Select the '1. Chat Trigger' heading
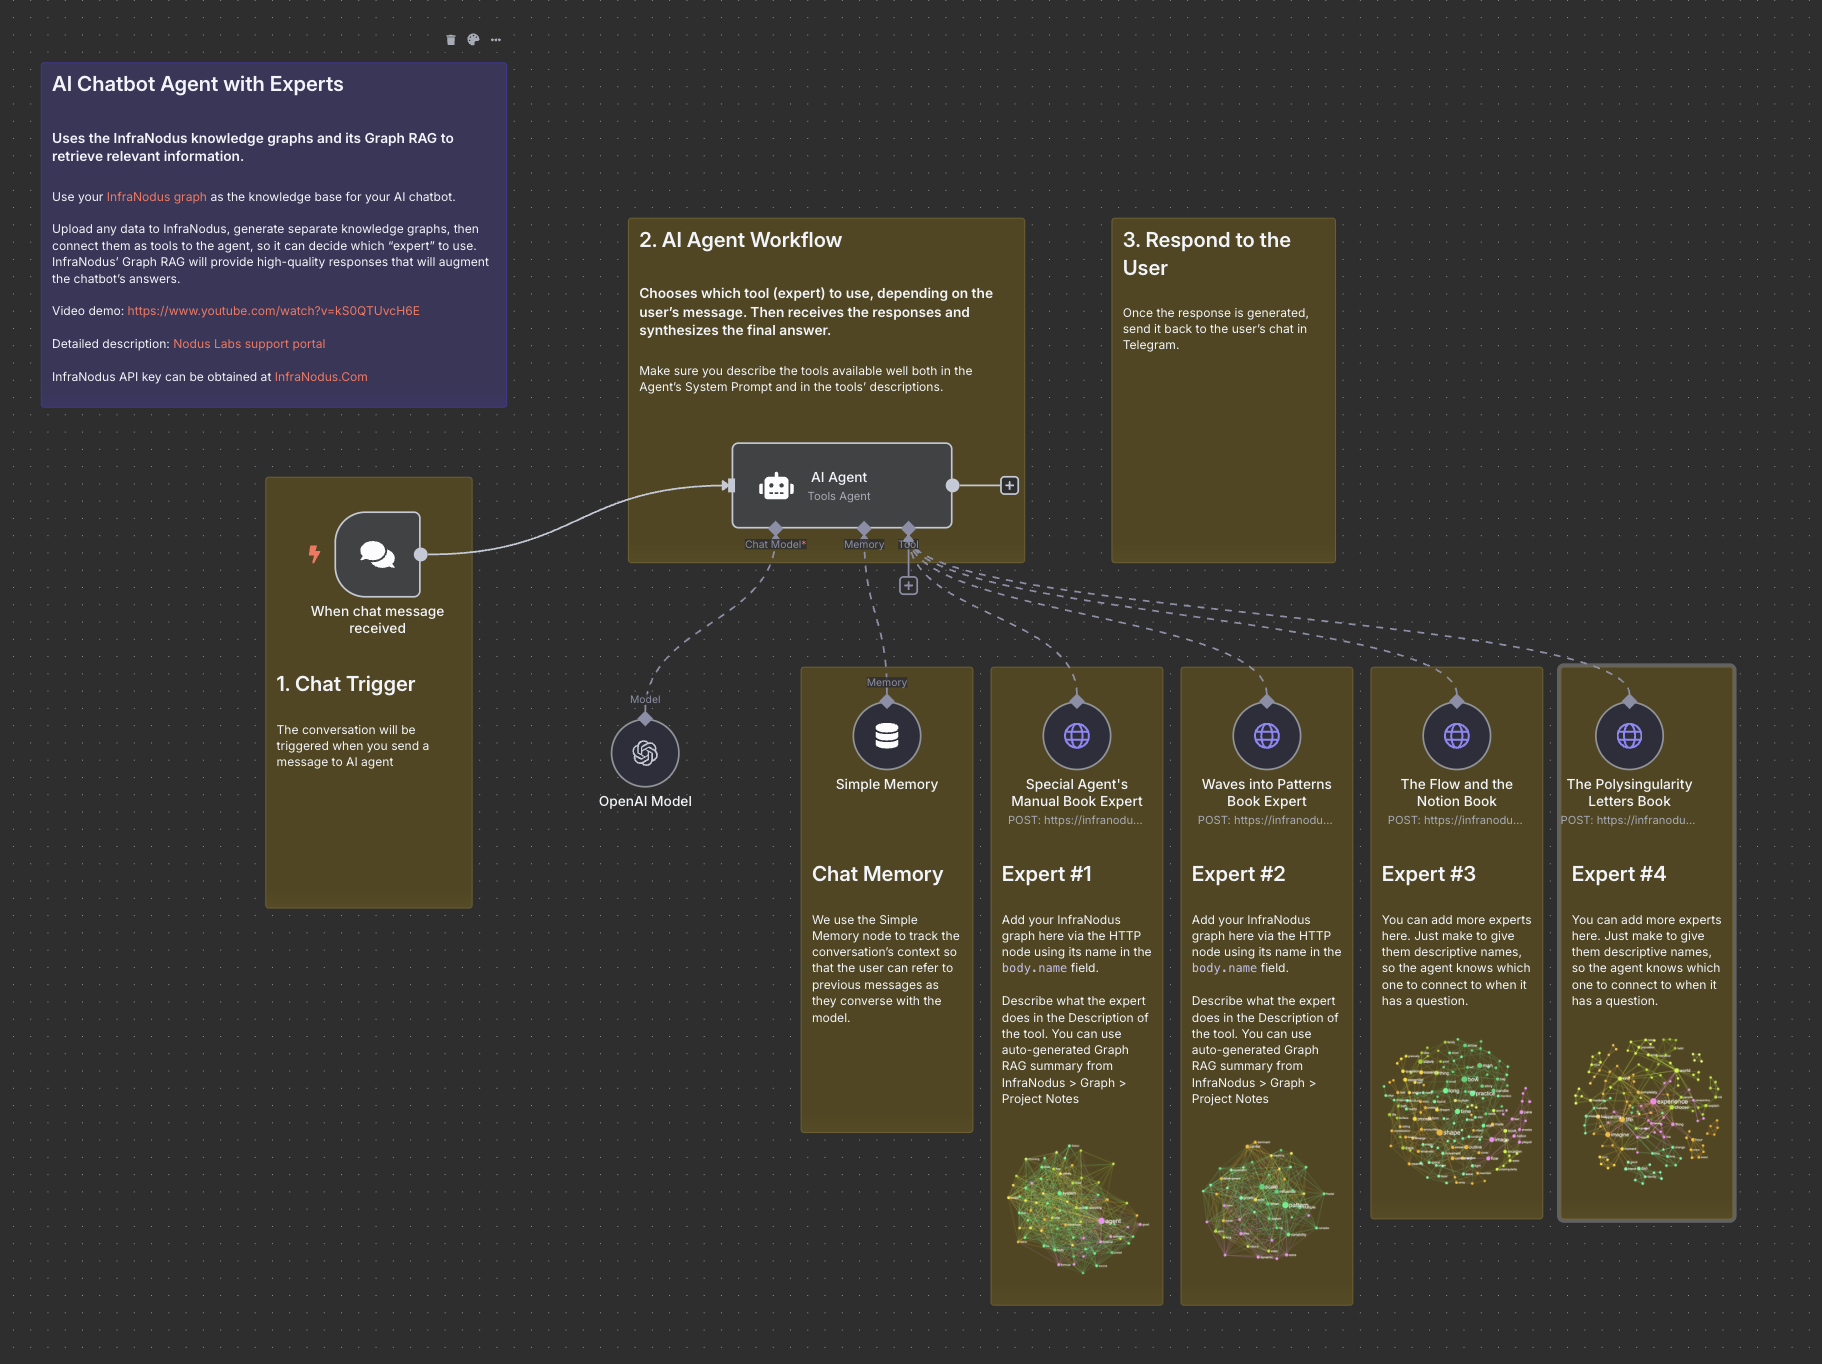1822x1364 pixels. click(346, 684)
